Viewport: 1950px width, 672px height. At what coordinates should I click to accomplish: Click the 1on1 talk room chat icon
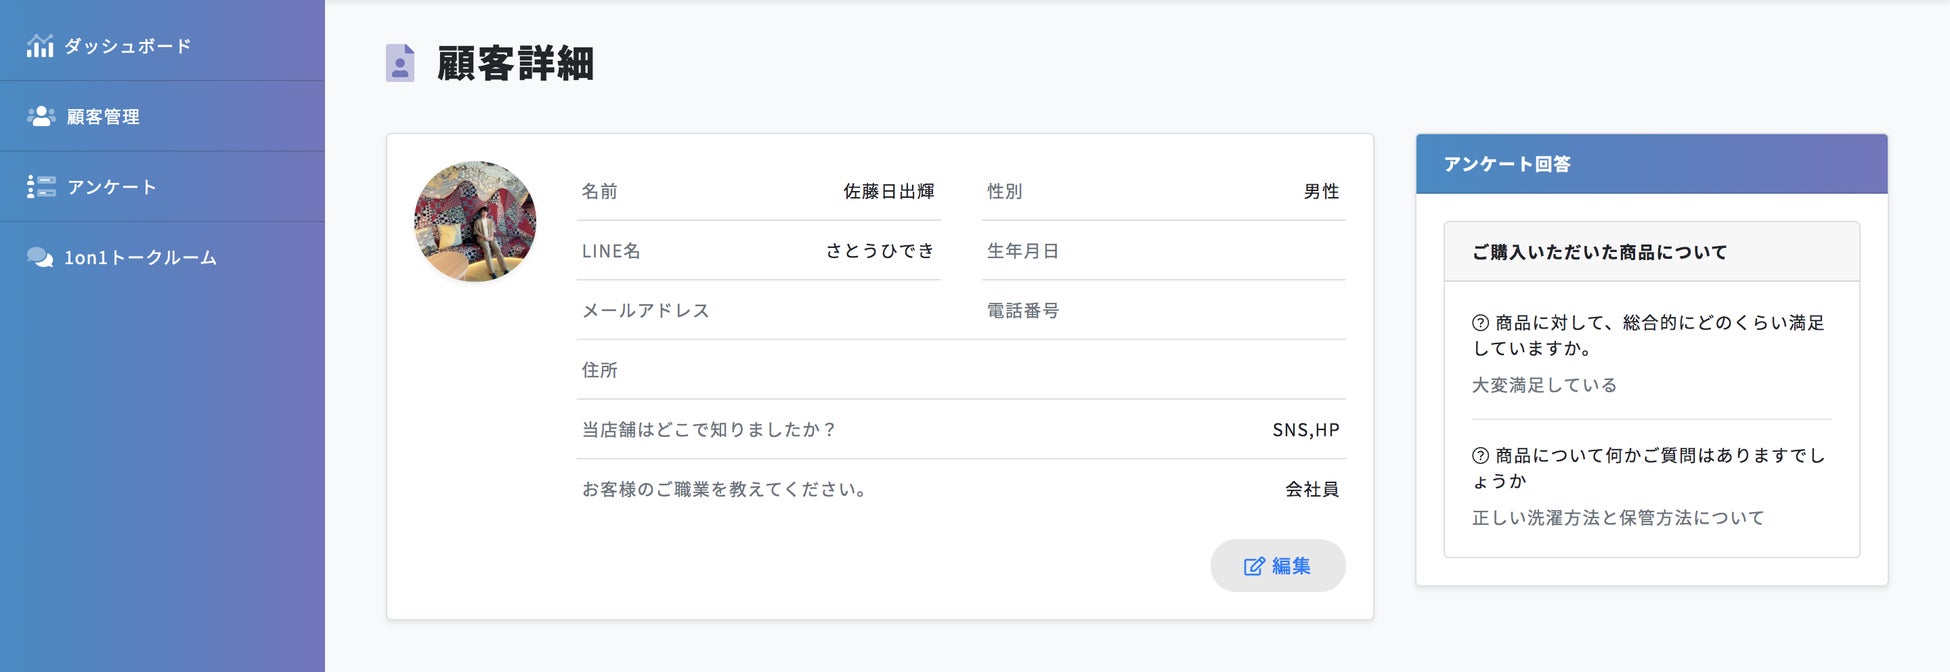[40, 257]
